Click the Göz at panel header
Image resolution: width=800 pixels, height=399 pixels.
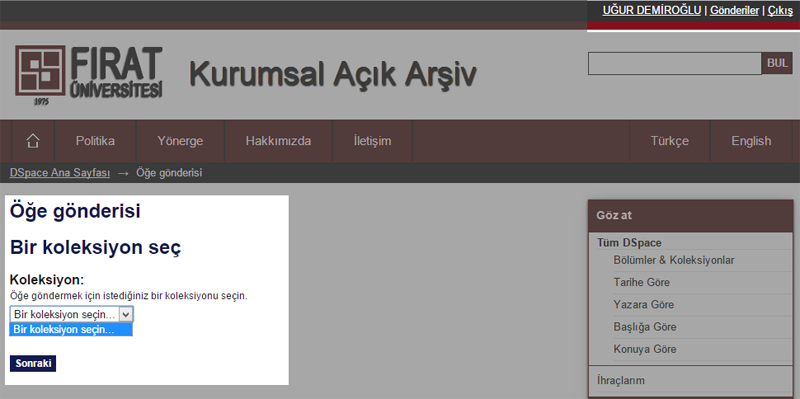[690, 215]
